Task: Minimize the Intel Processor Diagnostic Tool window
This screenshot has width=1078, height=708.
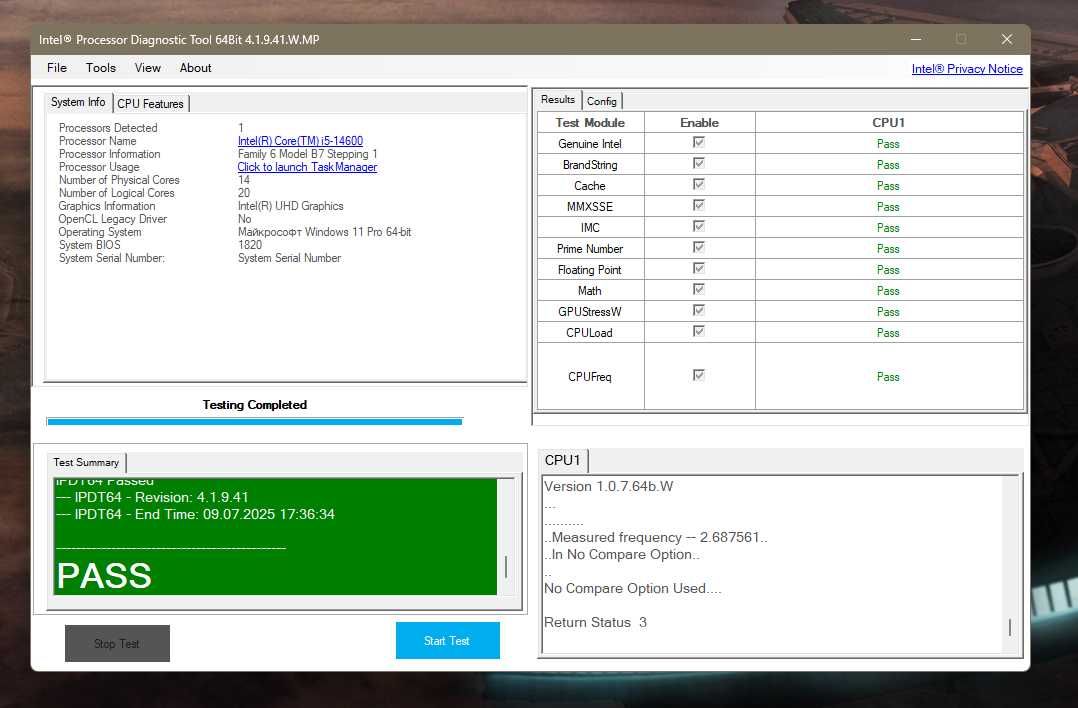Action: click(916, 39)
